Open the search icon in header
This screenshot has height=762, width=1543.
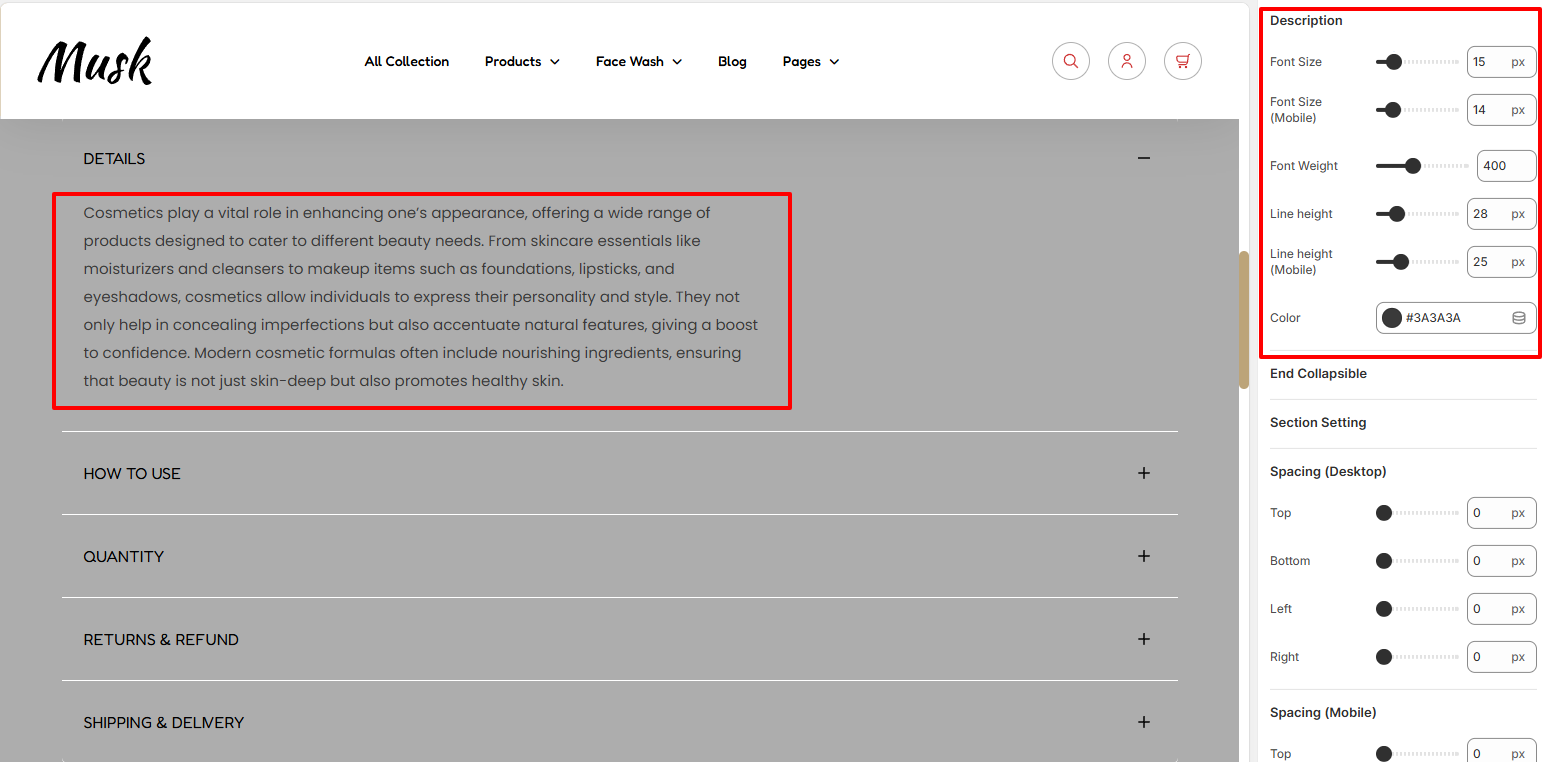pyautogui.click(x=1070, y=61)
